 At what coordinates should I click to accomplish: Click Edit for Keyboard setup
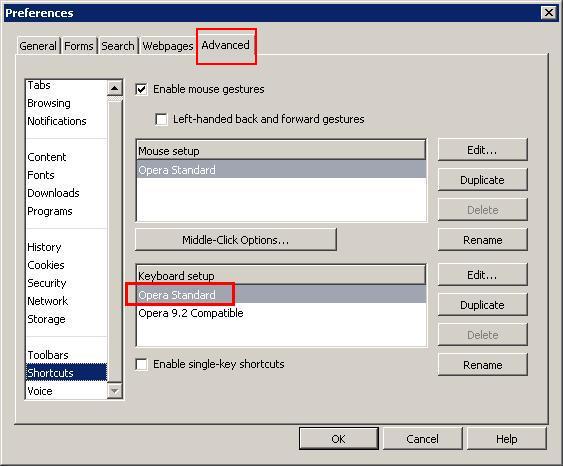click(x=482, y=275)
